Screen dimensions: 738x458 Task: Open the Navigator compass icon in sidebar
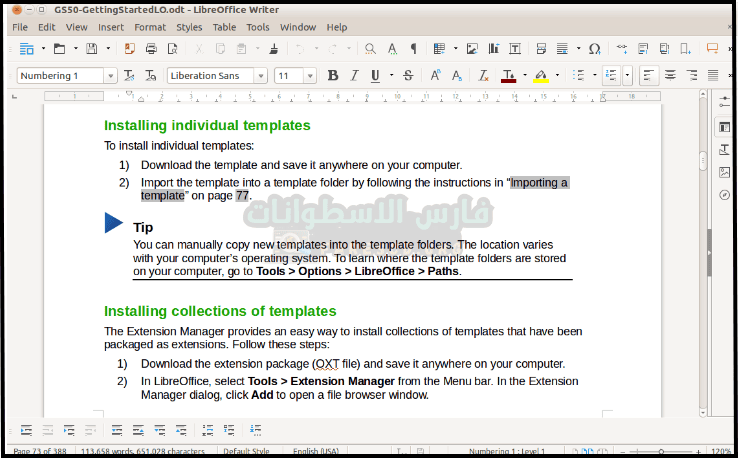click(724, 195)
